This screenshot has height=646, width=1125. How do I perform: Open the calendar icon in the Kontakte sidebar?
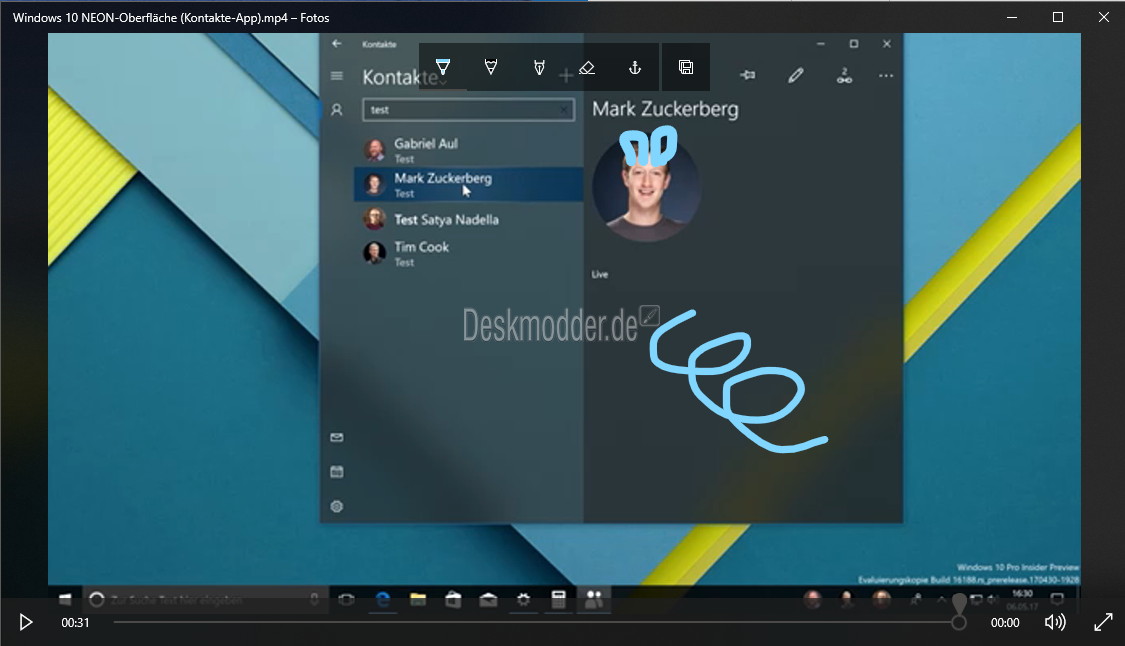click(x=336, y=472)
